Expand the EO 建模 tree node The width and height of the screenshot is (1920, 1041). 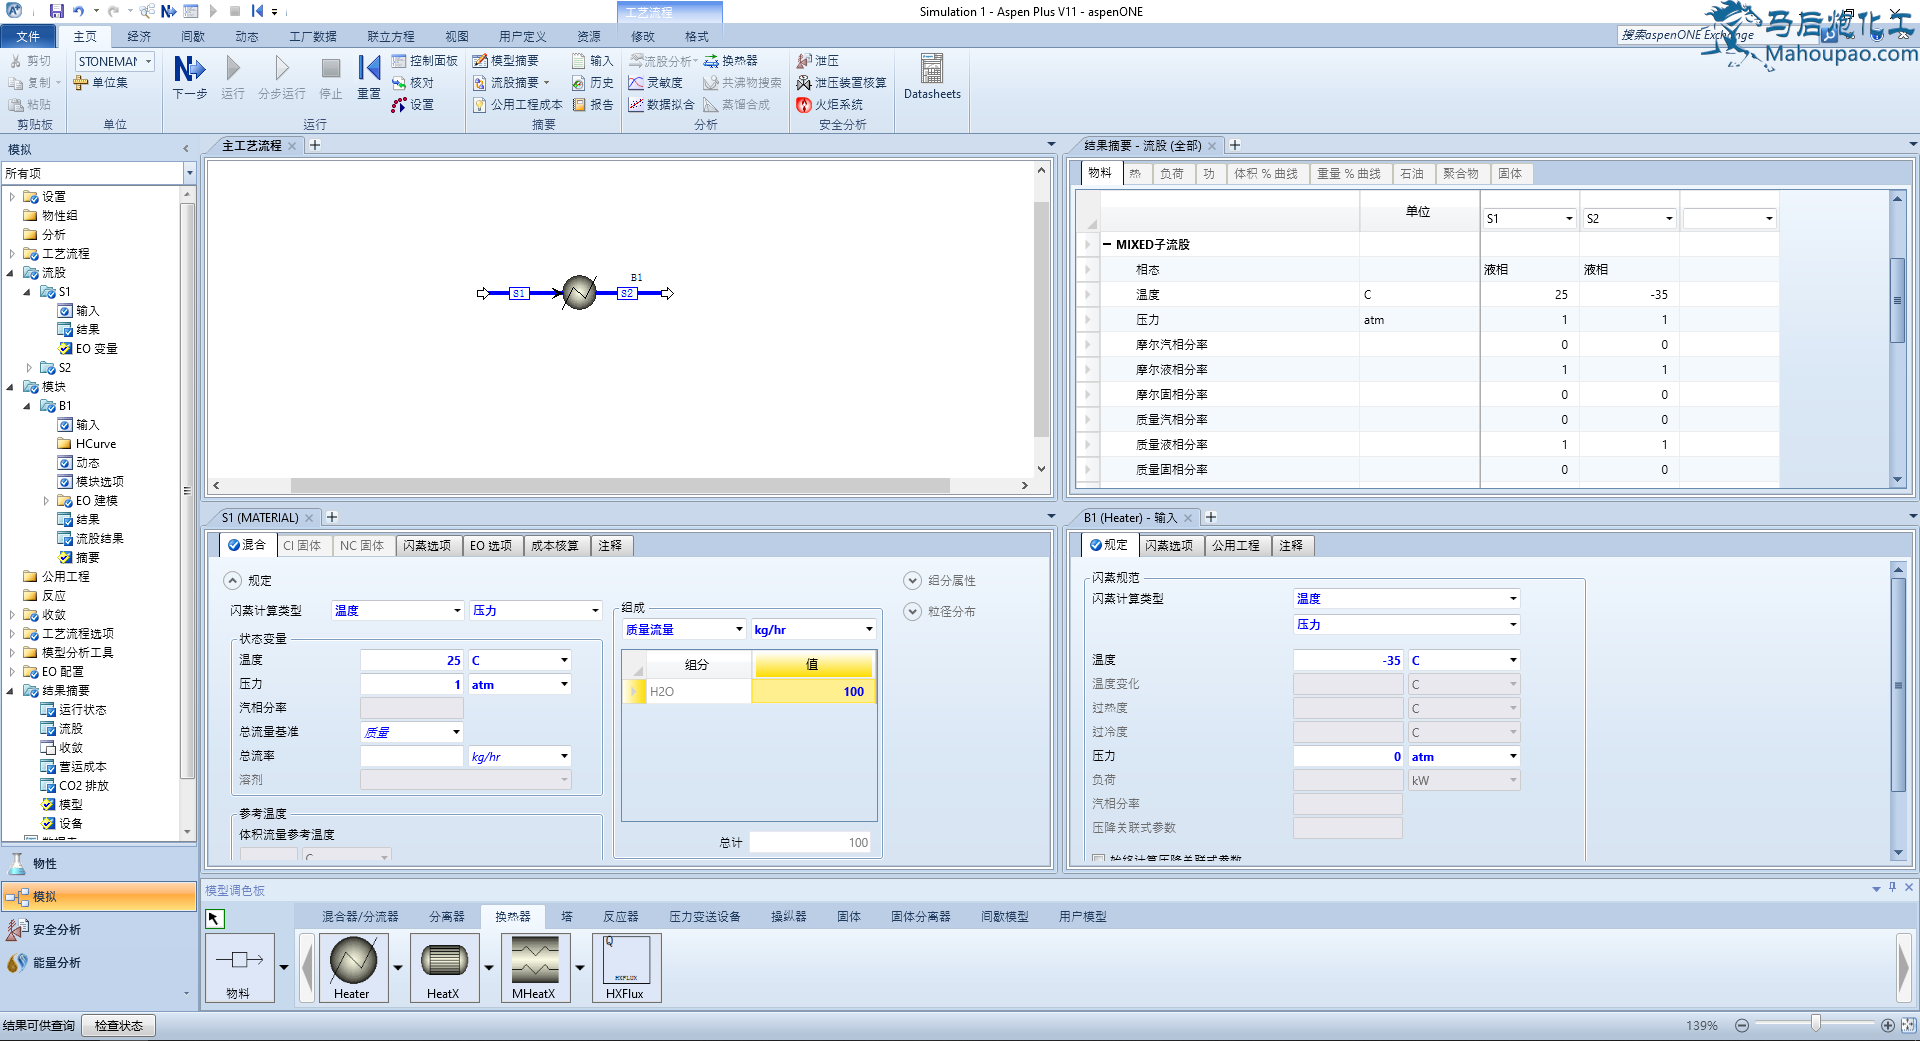coord(46,501)
